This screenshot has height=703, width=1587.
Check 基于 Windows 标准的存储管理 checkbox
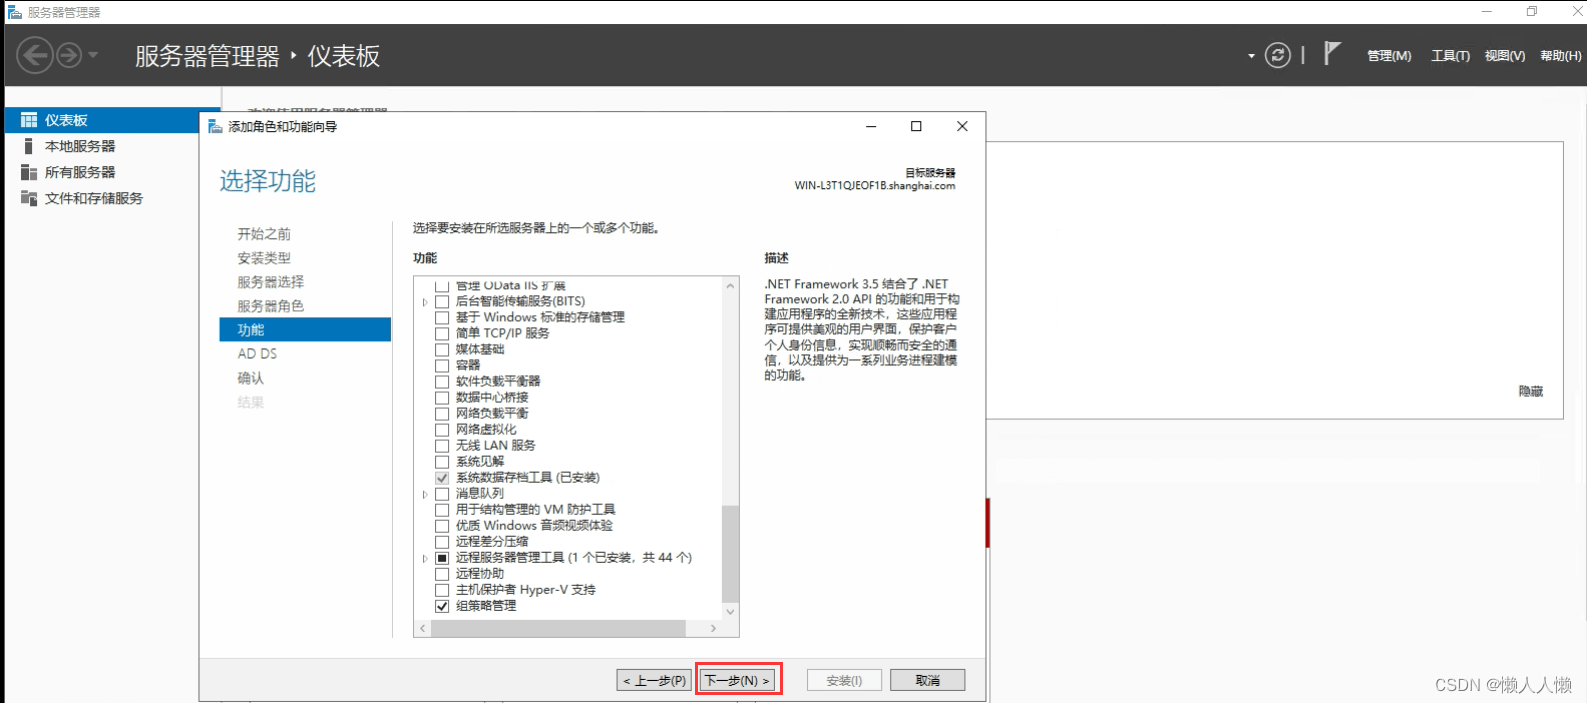442,317
